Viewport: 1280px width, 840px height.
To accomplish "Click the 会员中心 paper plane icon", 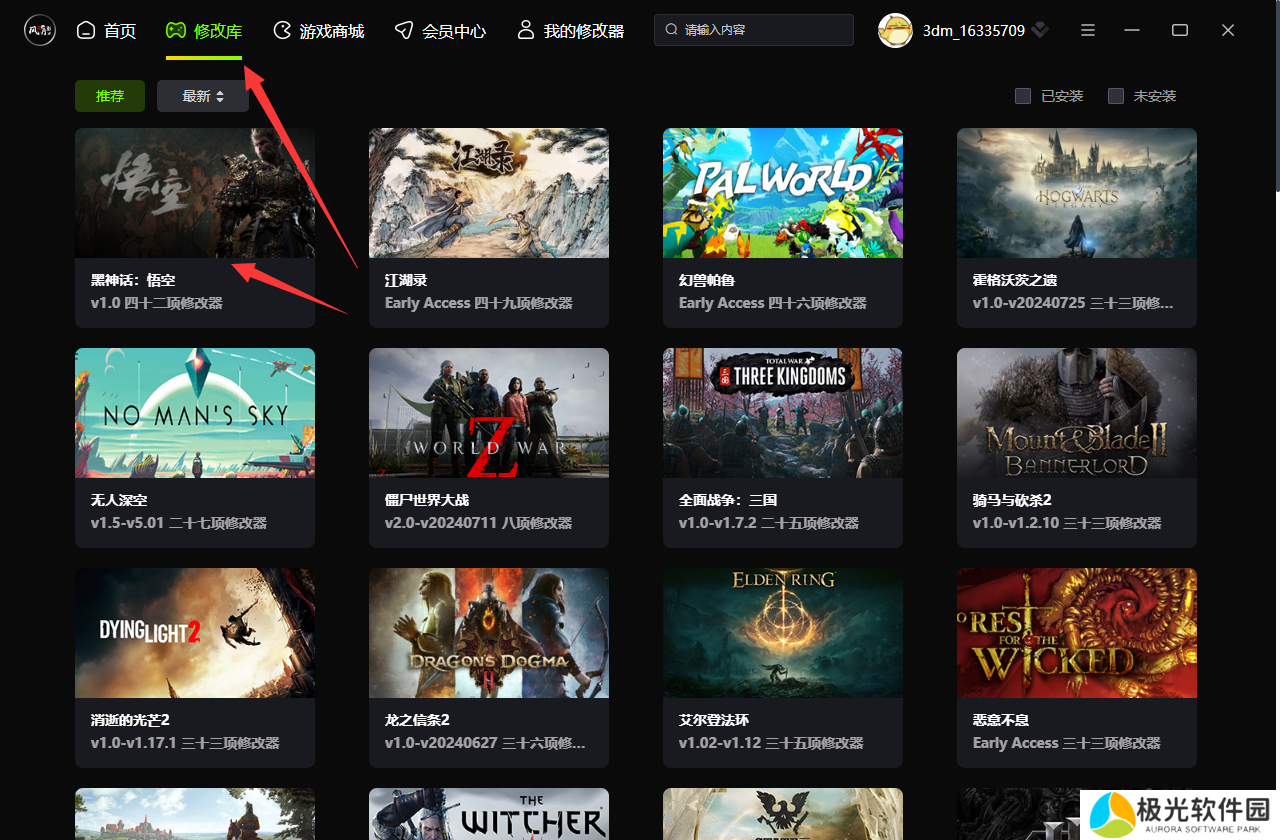I will (404, 30).
